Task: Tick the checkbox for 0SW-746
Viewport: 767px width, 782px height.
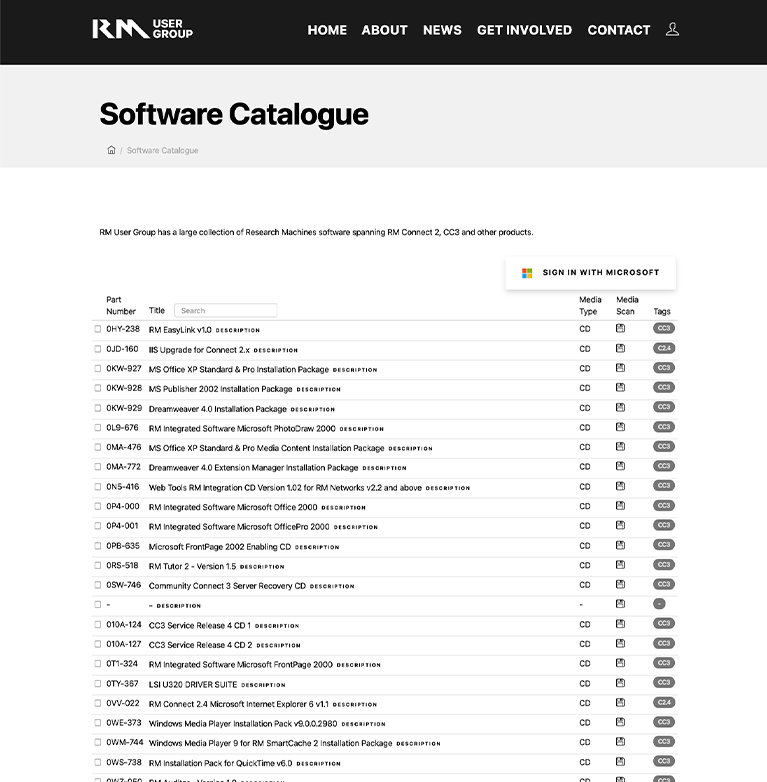Action: 98,585
